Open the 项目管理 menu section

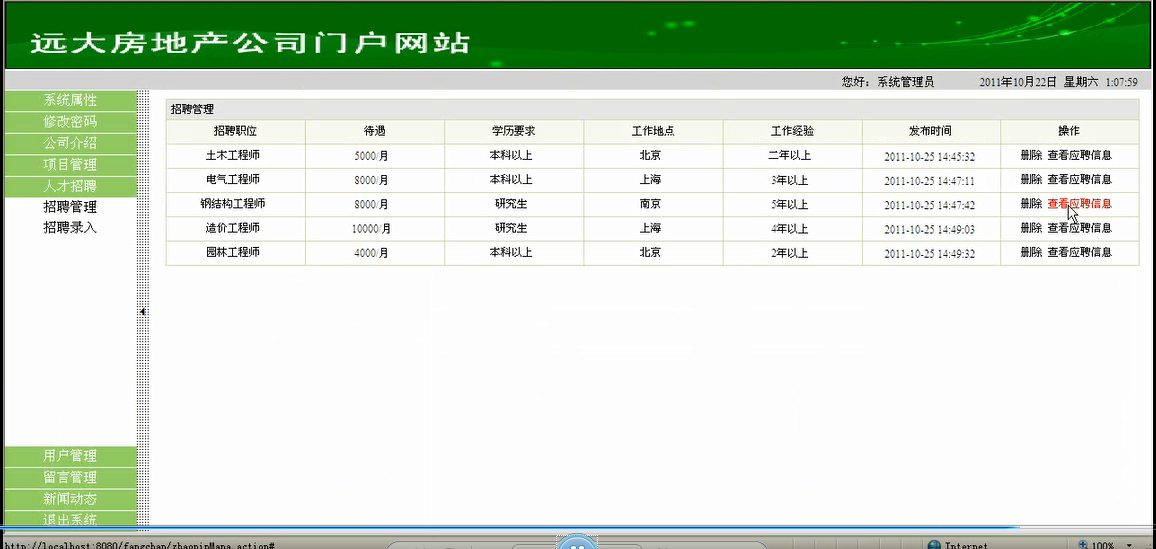70,165
